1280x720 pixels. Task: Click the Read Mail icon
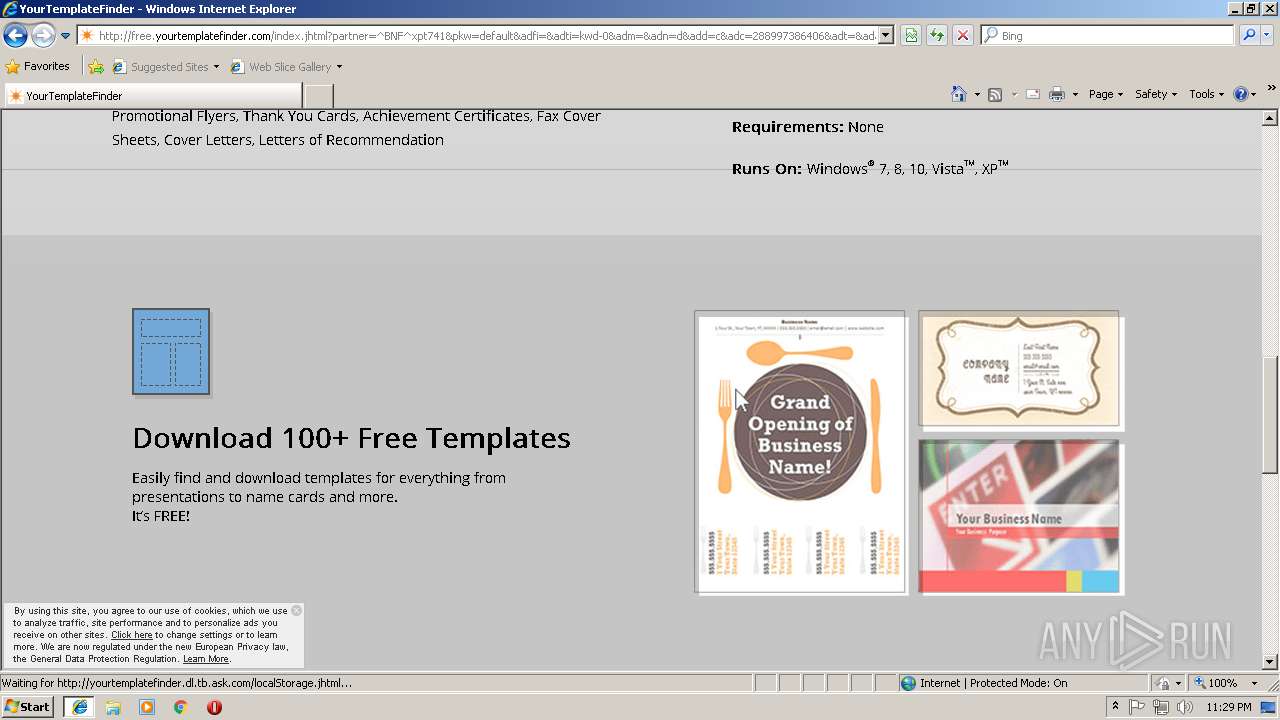pyautogui.click(x=1033, y=94)
